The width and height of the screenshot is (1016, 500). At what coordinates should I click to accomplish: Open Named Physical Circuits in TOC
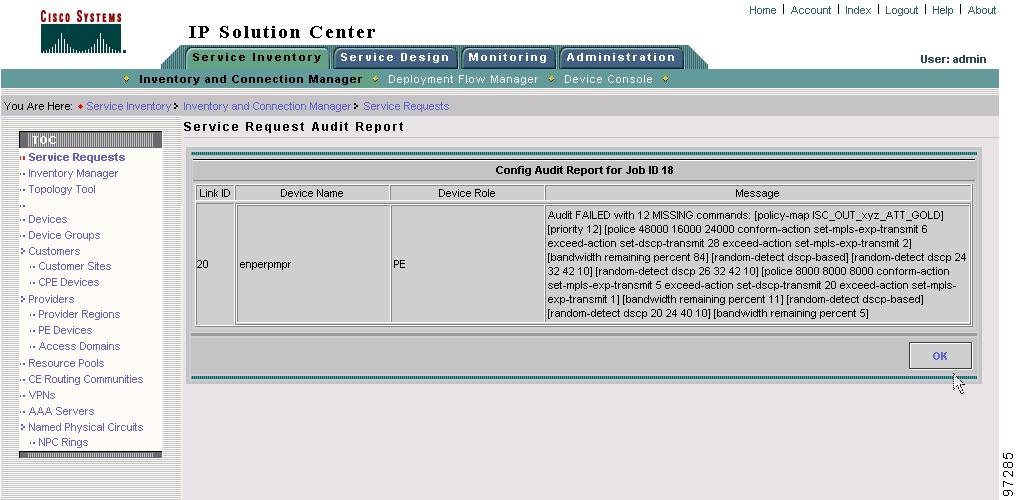(x=86, y=427)
